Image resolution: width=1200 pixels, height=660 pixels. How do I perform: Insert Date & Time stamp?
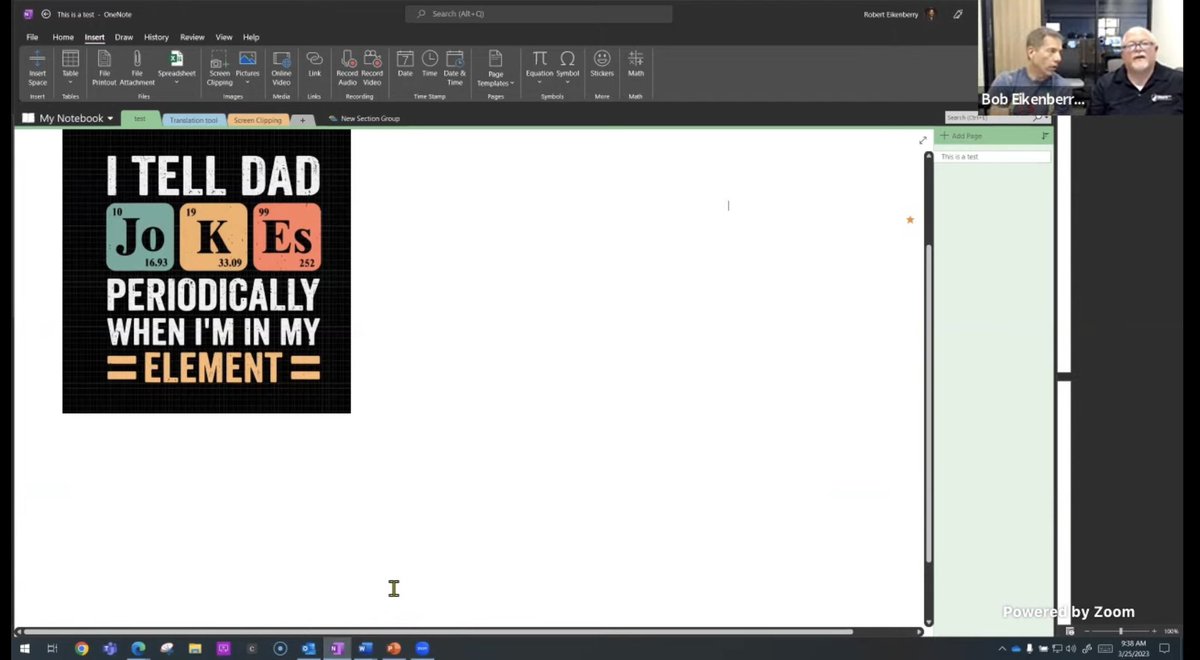click(x=454, y=68)
